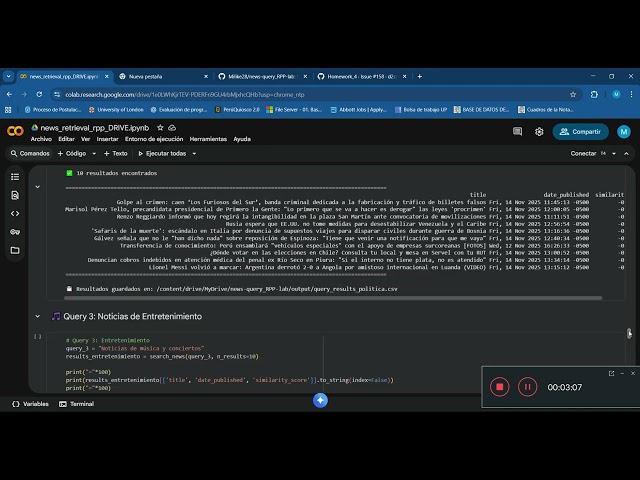
Task: Add a Código cell
Action: coord(72,153)
